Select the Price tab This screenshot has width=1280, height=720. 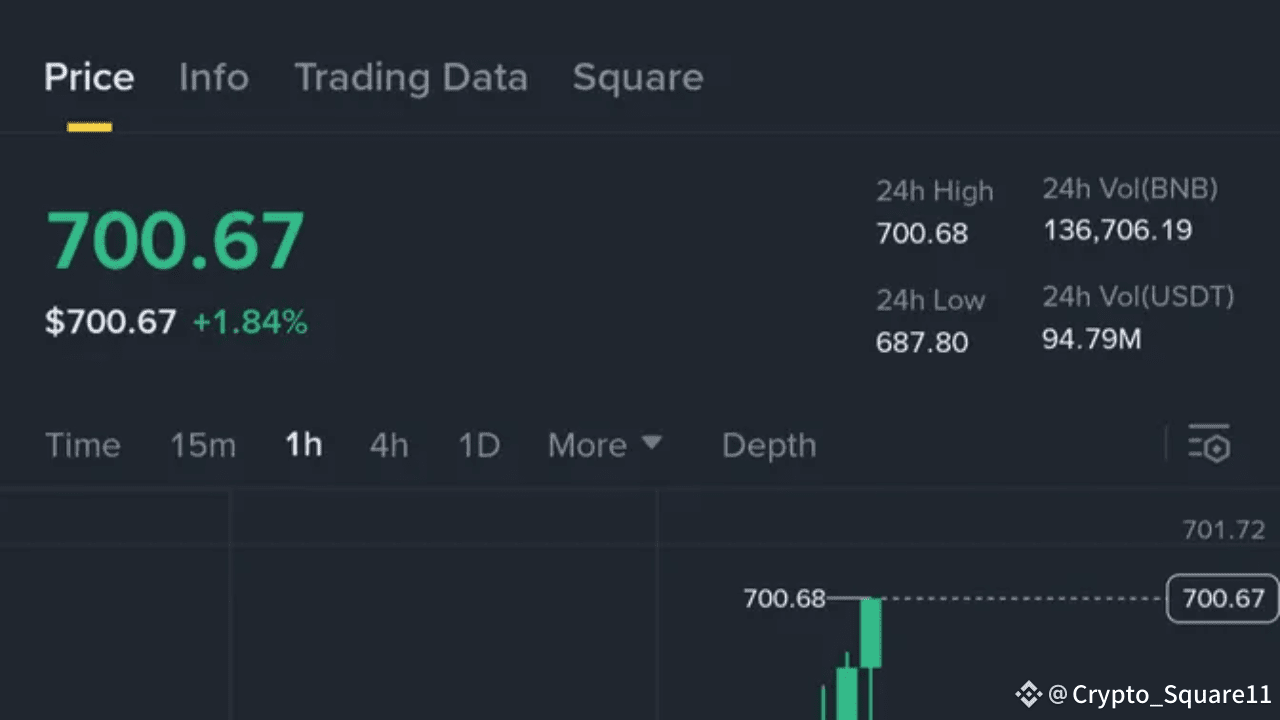[89, 78]
